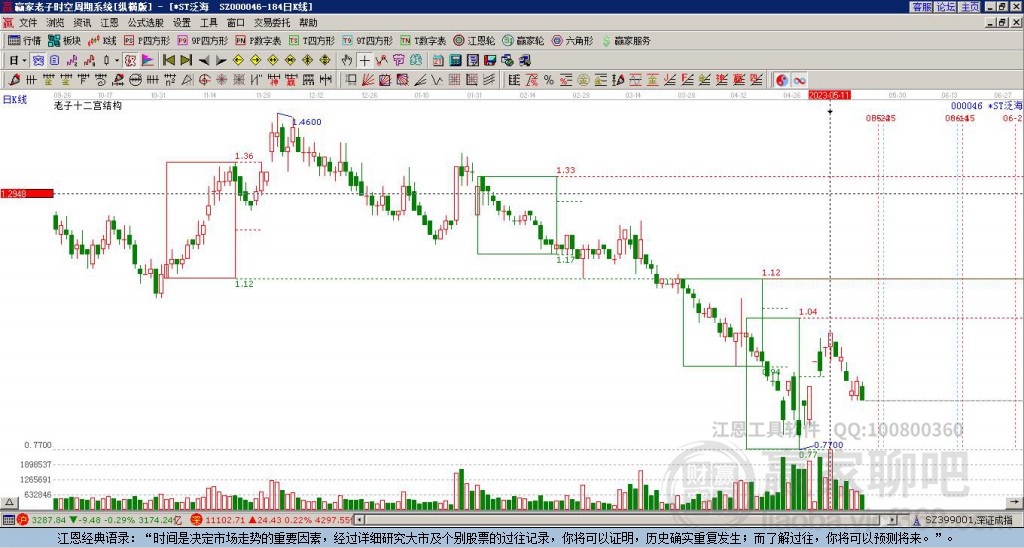The height and width of the screenshot is (548, 1024).
Task: Jump to last bar with green skip-forward icon
Action: [186, 61]
